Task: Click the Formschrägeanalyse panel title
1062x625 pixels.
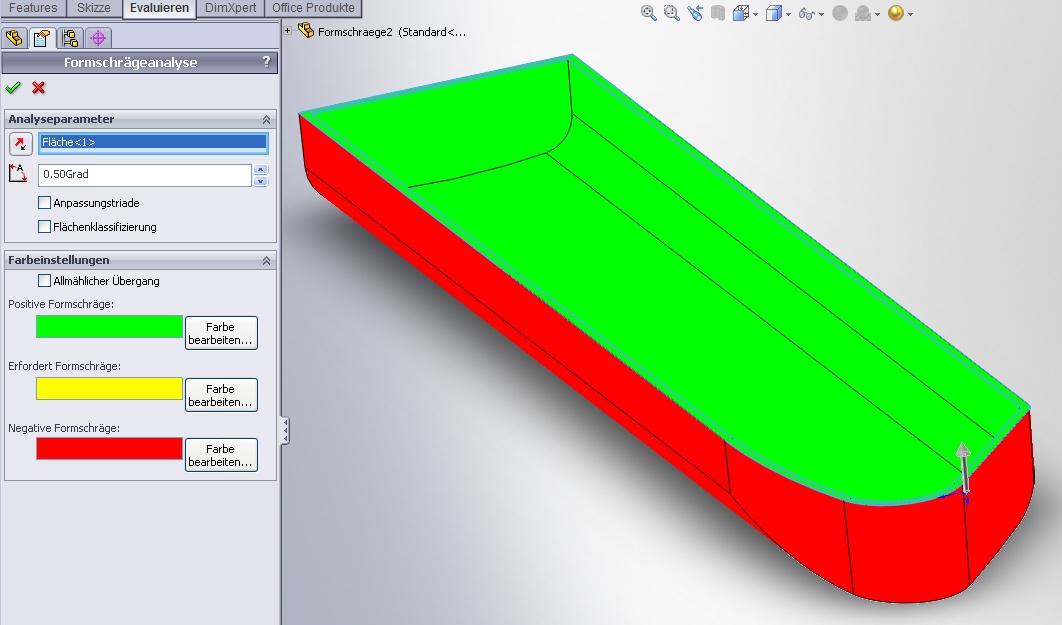Action: click(x=130, y=62)
